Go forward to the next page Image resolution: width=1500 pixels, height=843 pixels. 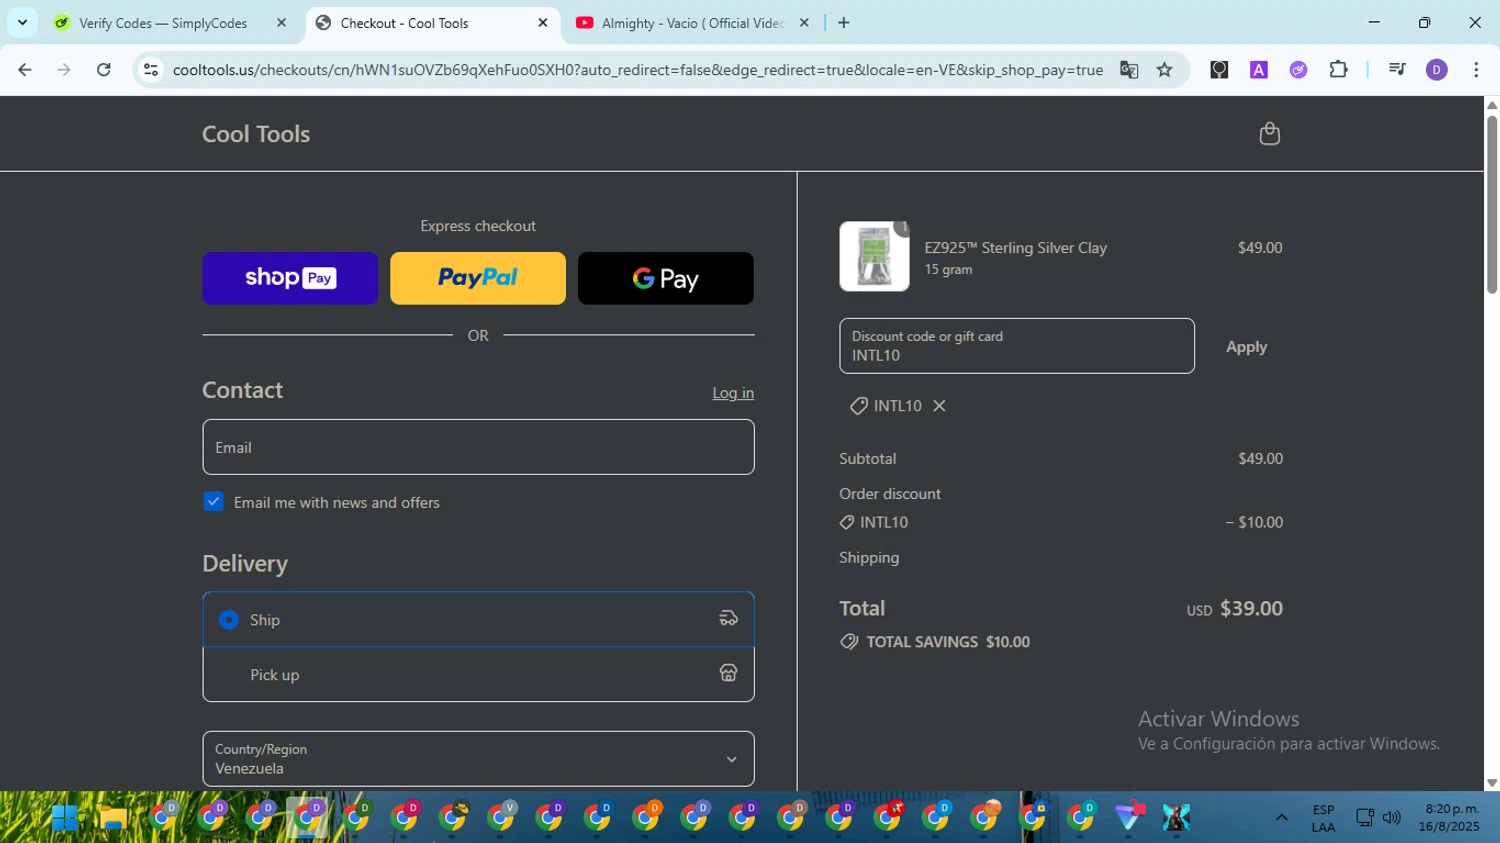(x=64, y=70)
